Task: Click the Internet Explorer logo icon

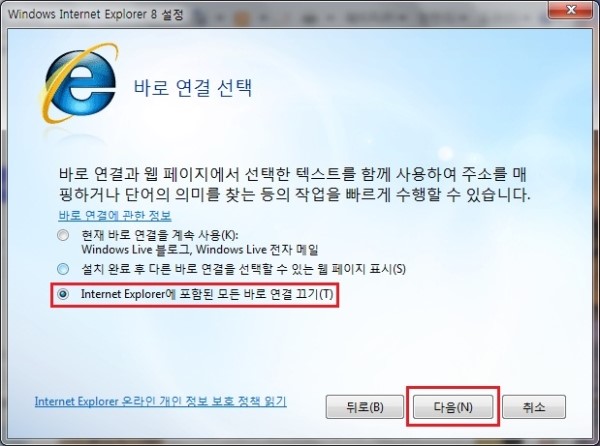Action: point(79,83)
